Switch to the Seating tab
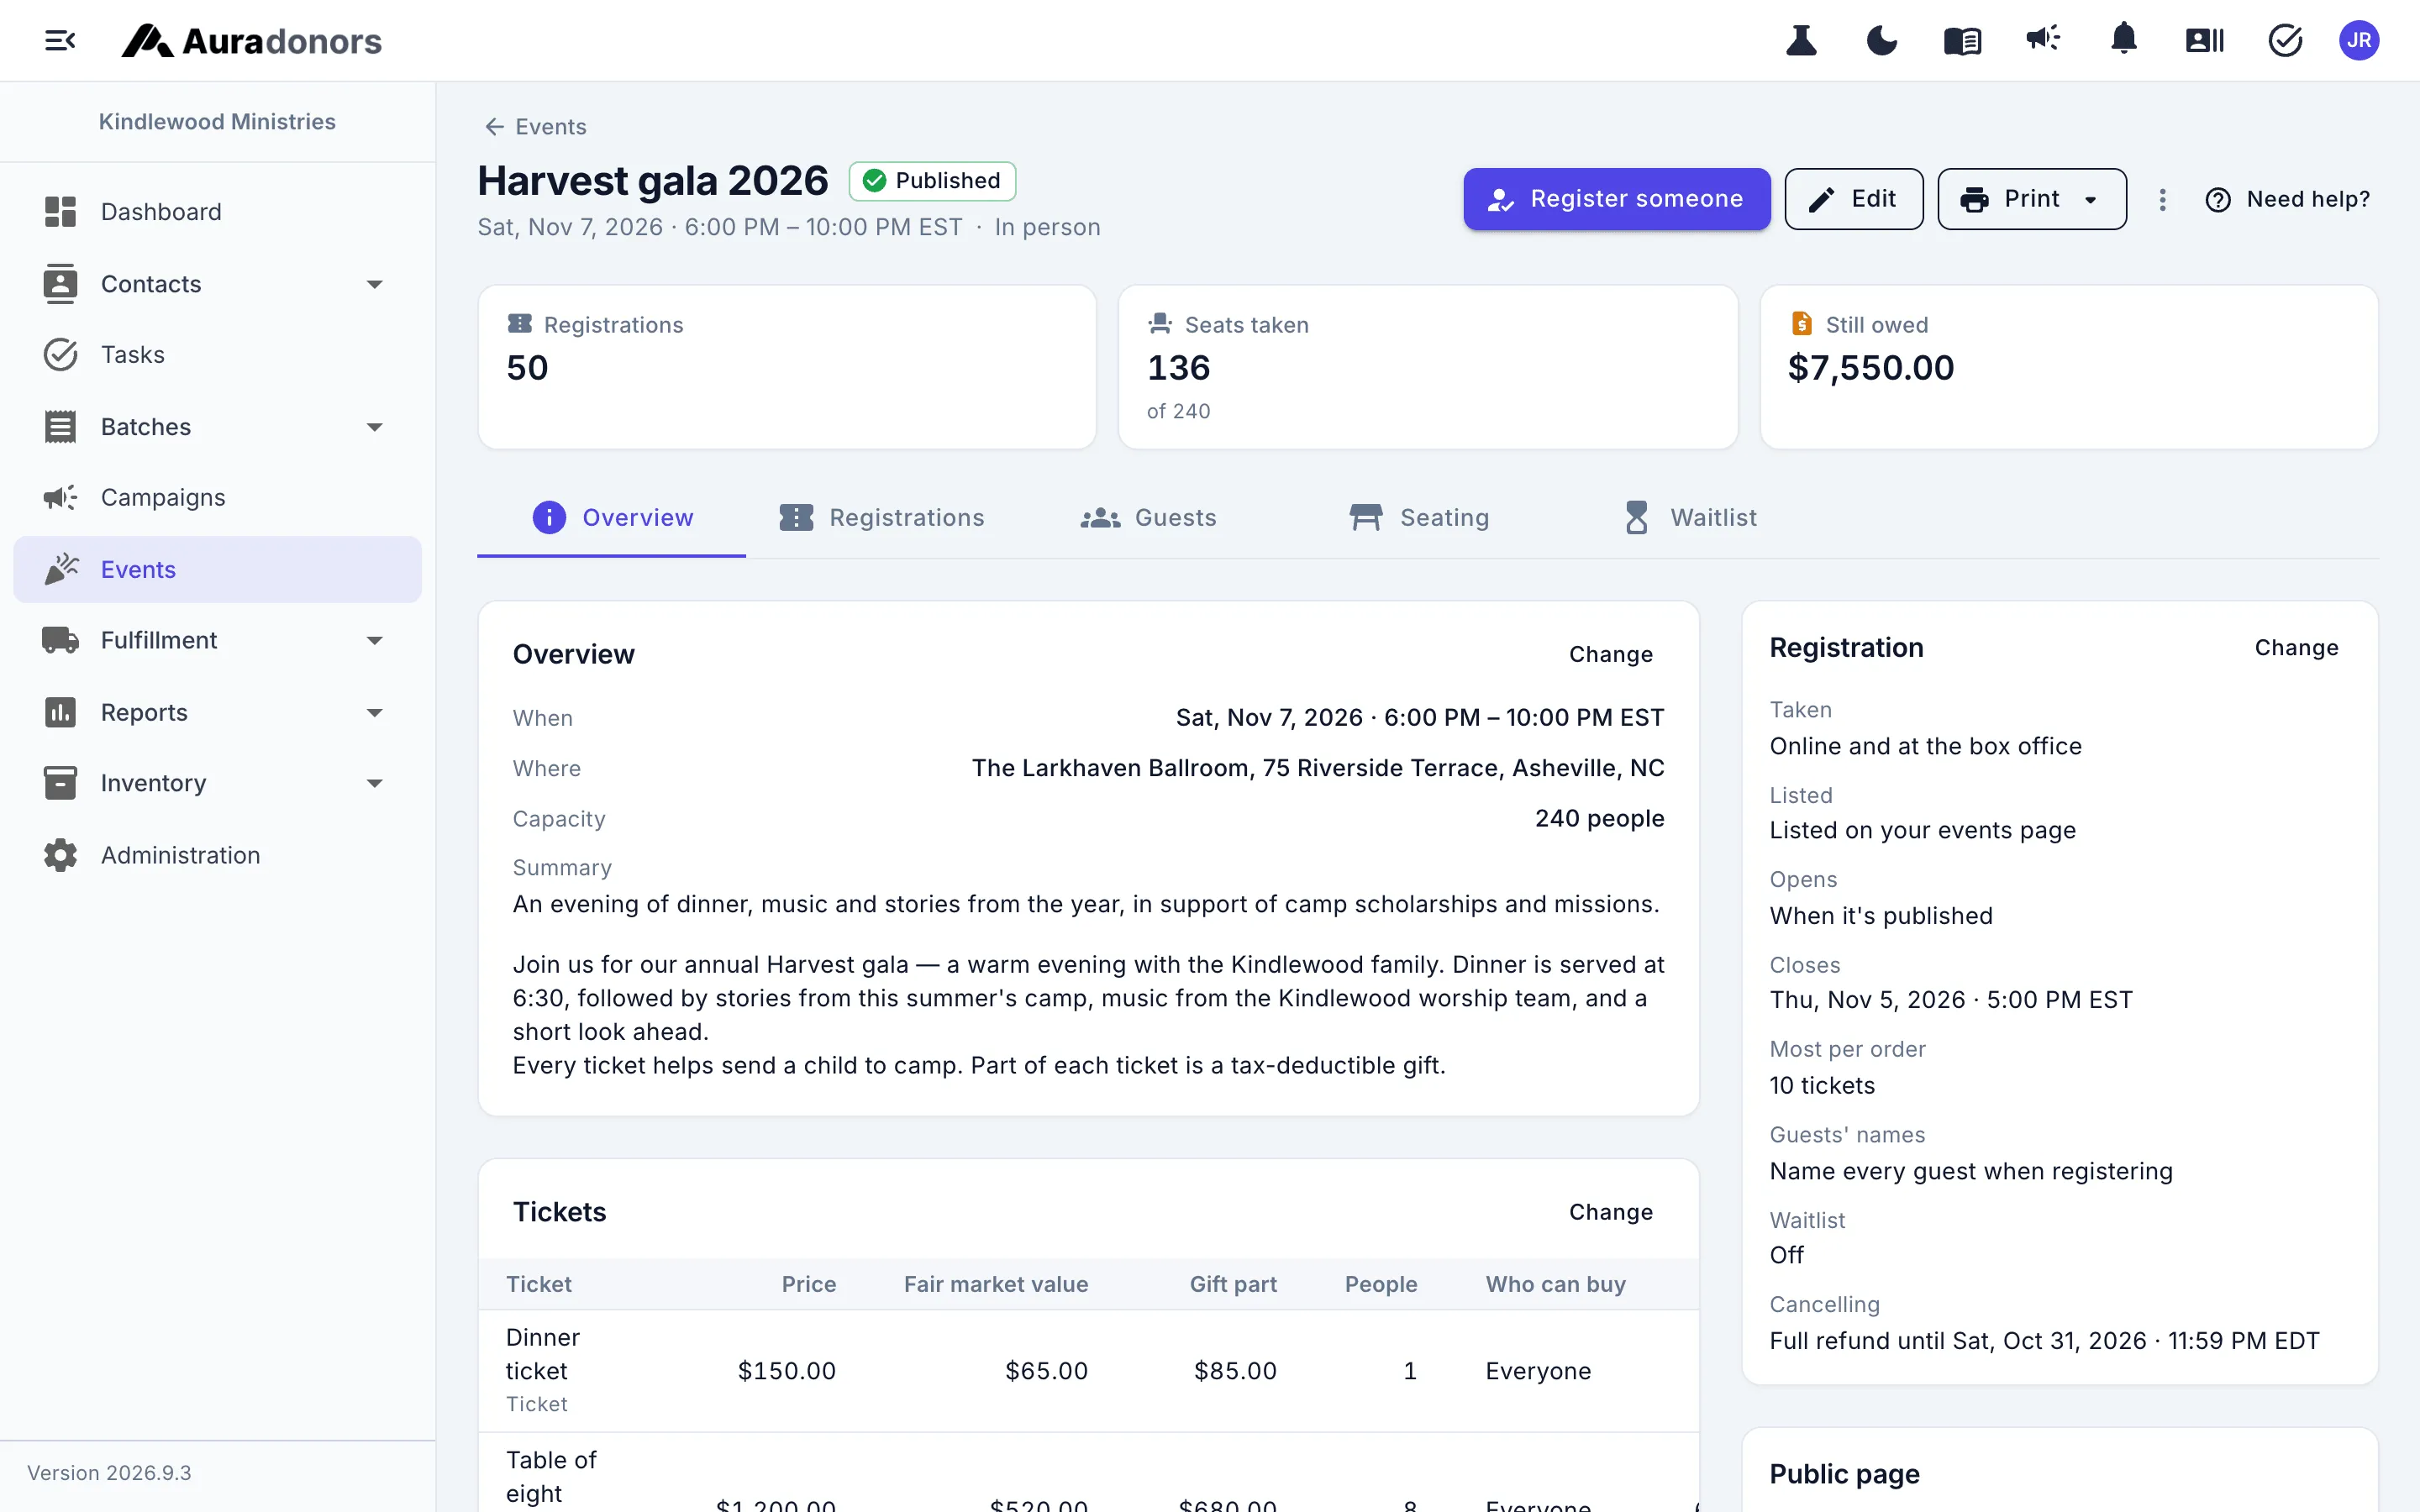 coord(1419,517)
